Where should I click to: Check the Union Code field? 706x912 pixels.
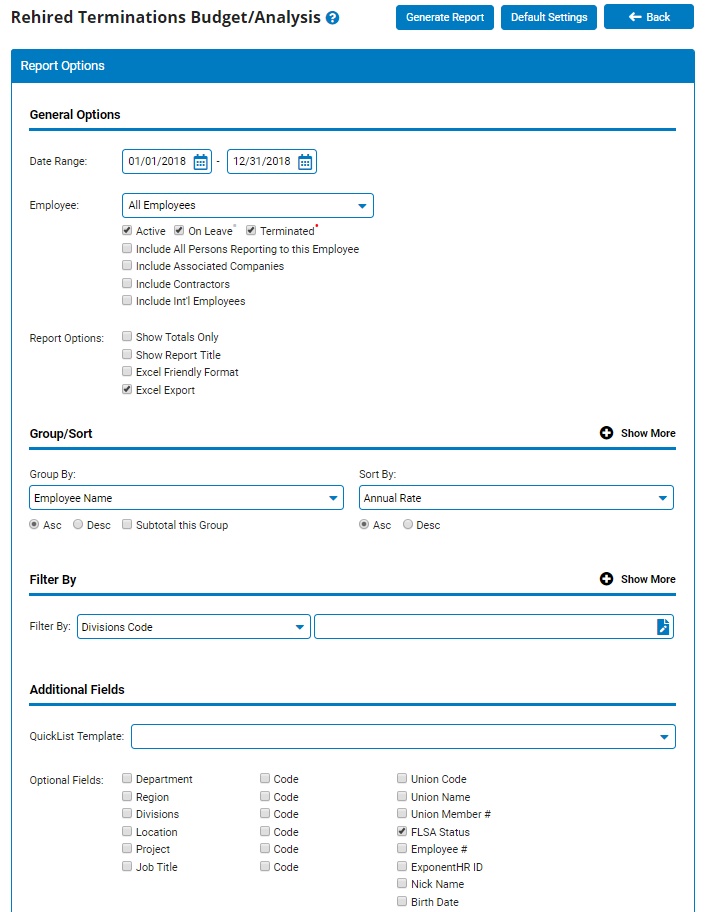402,778
